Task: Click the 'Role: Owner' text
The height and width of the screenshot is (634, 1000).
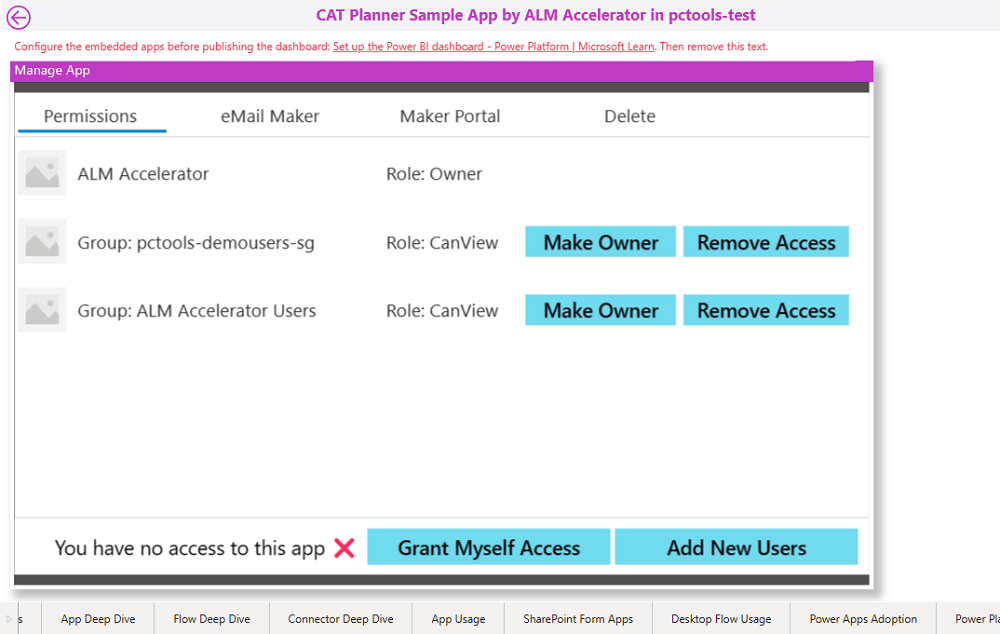Action: 434,173
